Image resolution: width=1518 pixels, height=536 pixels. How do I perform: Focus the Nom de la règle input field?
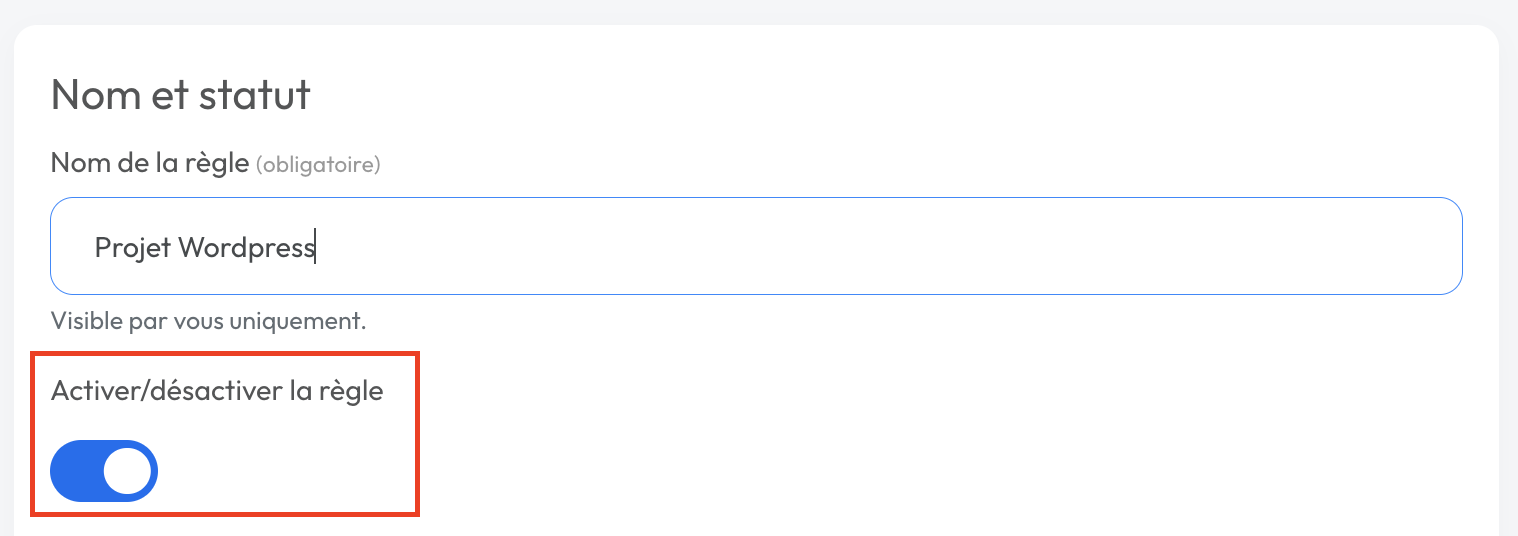pos(756,246)
